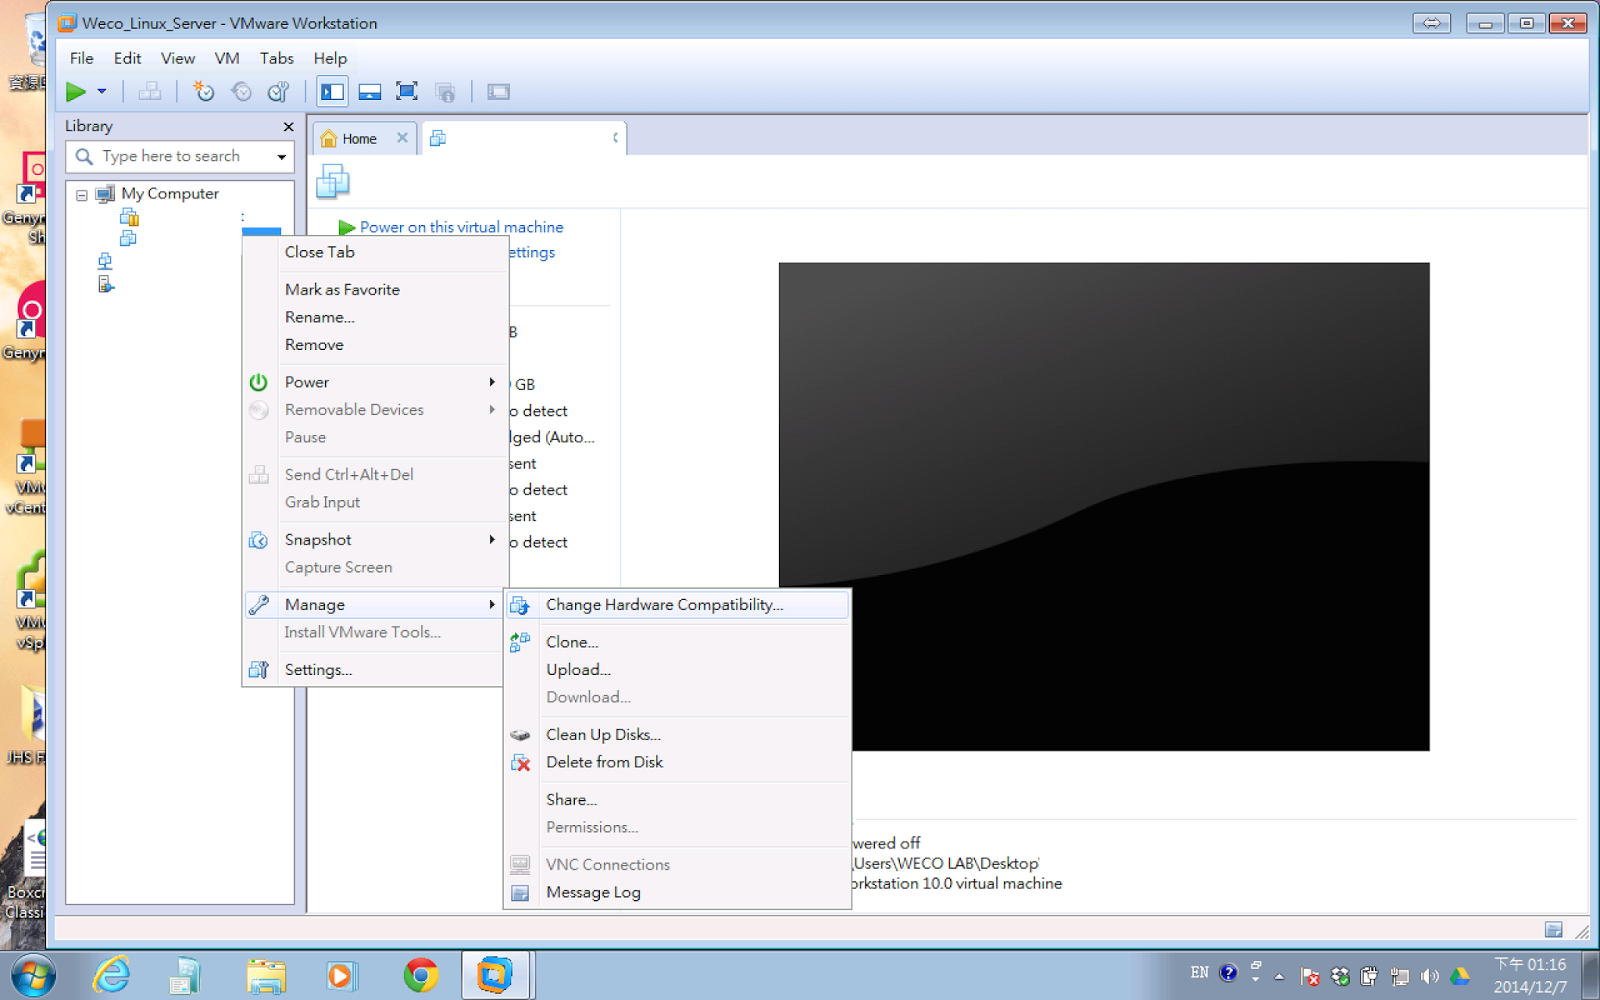
Task: Choose Close Tab in the context menu
Action: (x=376, y=253)
